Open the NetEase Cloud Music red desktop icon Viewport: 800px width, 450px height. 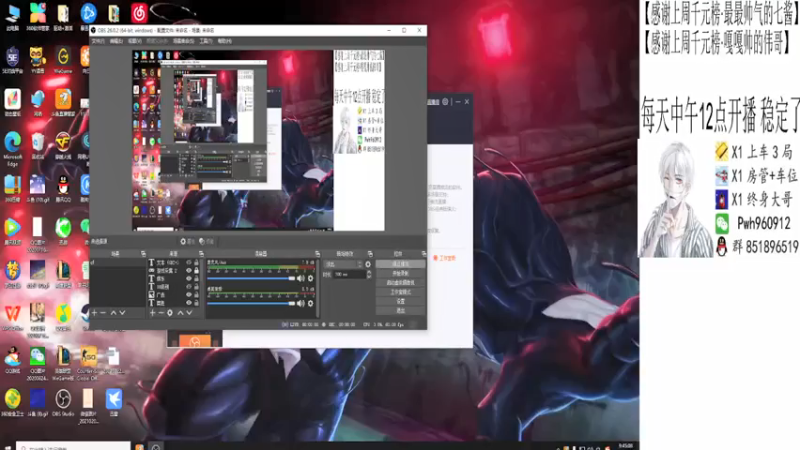[x=139, y=14]
